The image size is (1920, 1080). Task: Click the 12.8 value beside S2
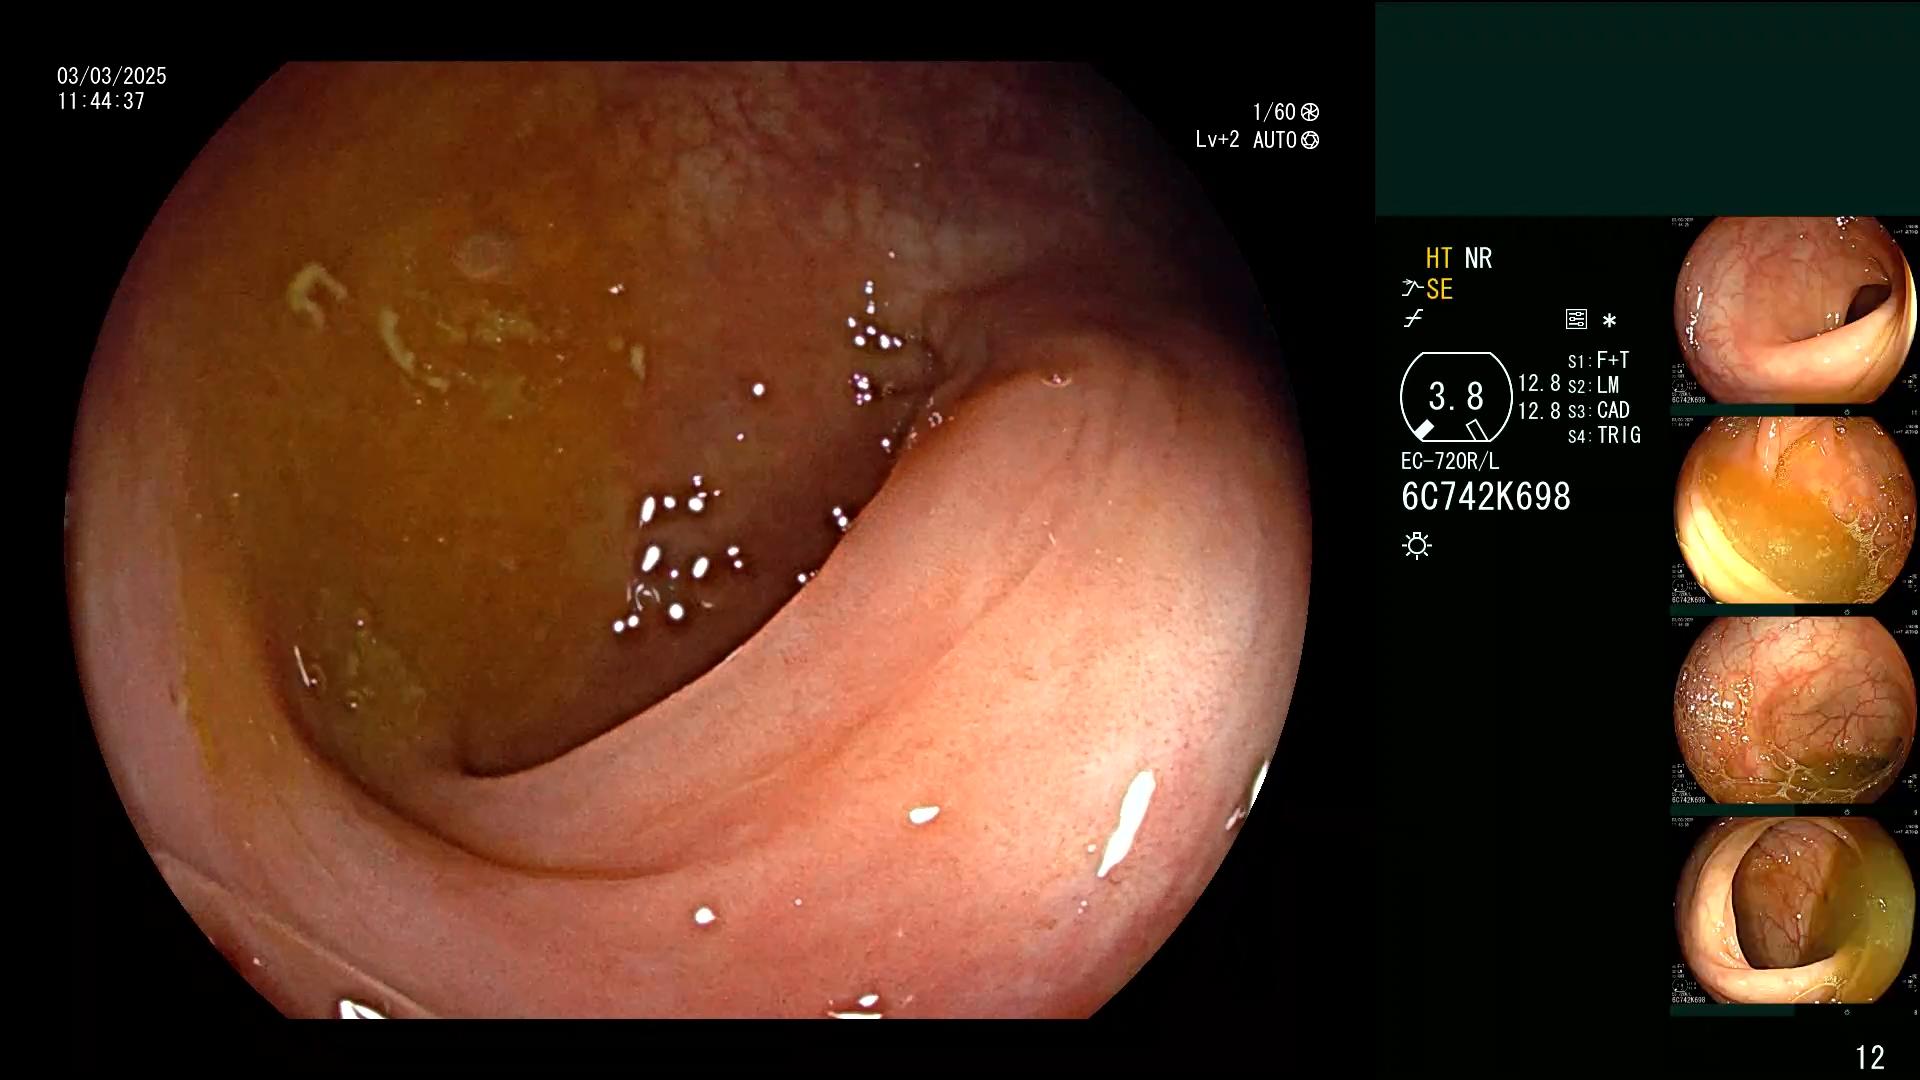point(1539,384)
